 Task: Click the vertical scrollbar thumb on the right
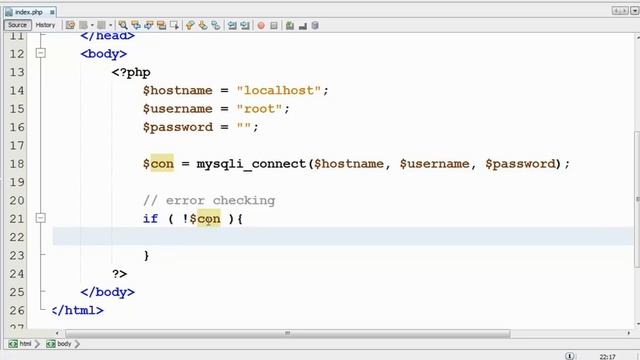point(637,199)
